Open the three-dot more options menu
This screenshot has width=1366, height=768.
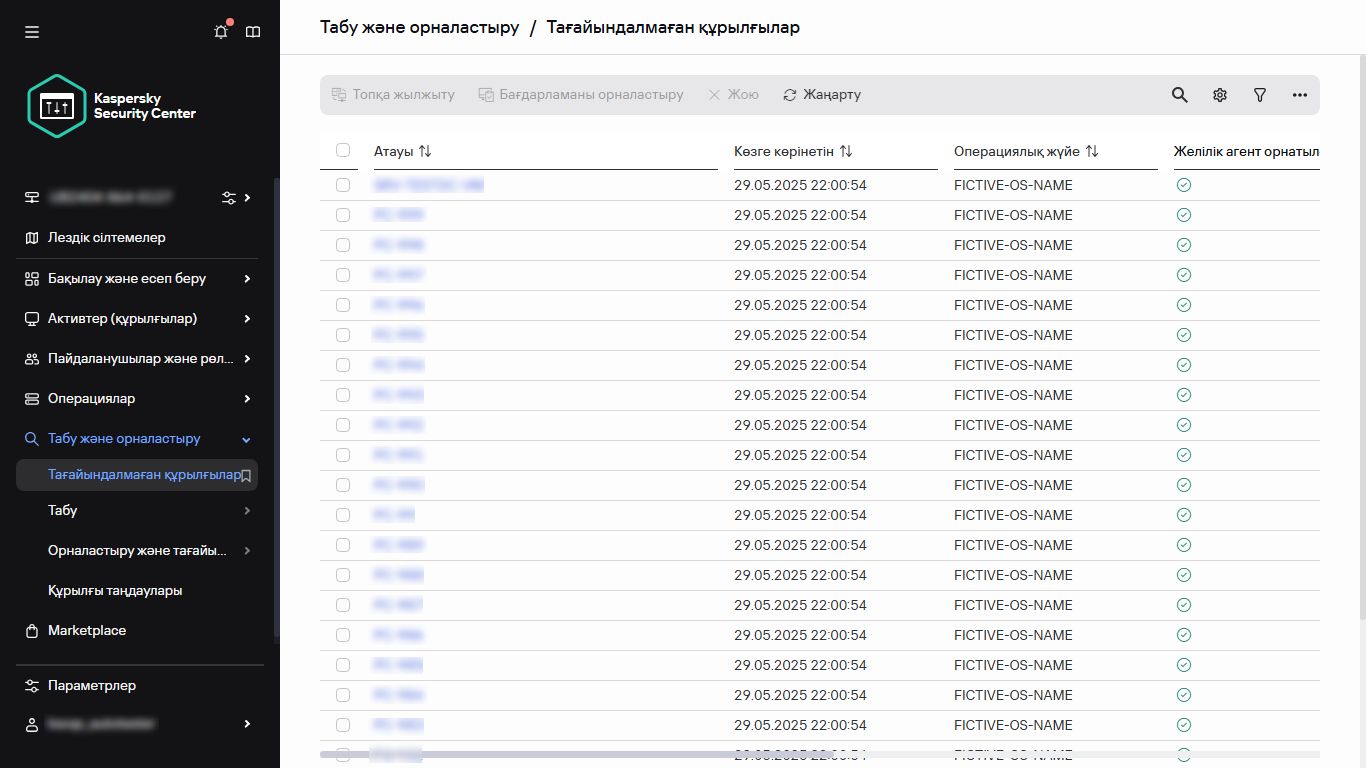point(1300,95)
